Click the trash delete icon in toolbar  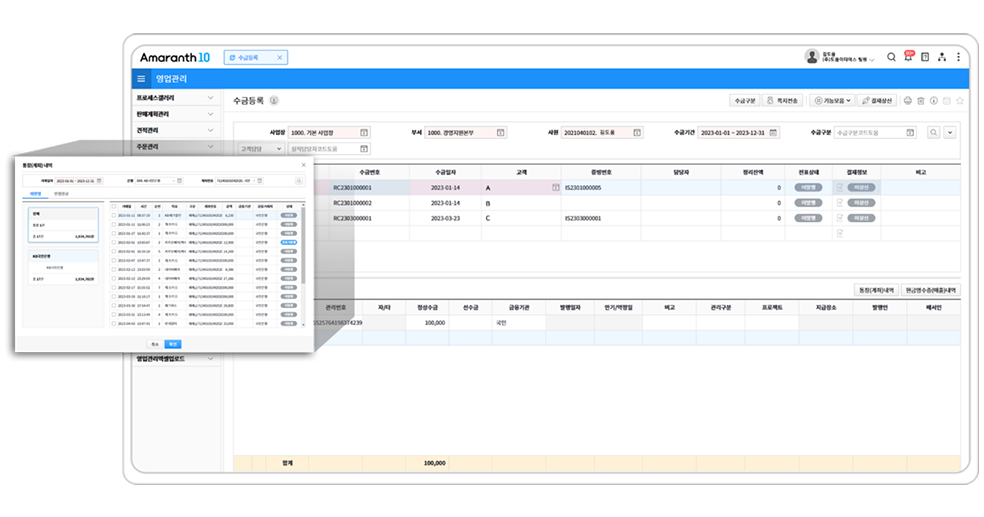[x=921, y=101]
